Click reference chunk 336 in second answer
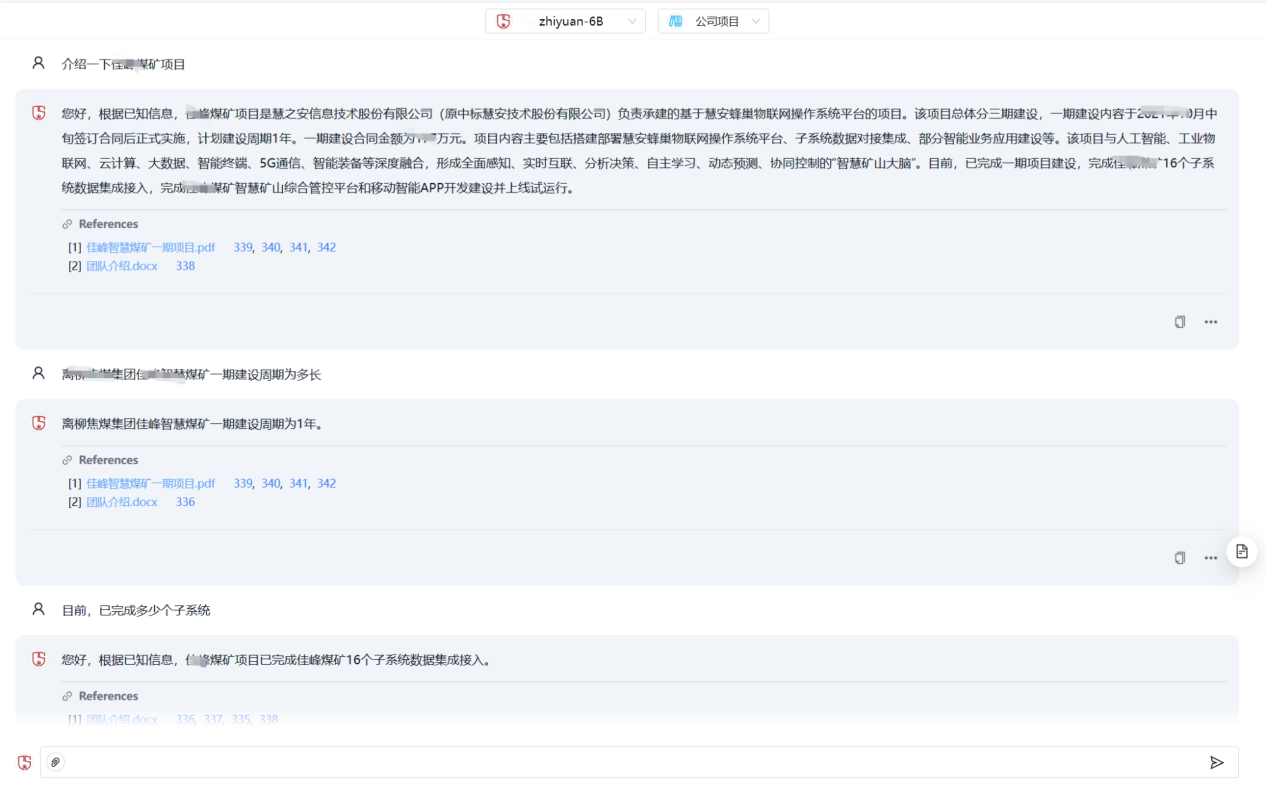 [x=185, y=502]
